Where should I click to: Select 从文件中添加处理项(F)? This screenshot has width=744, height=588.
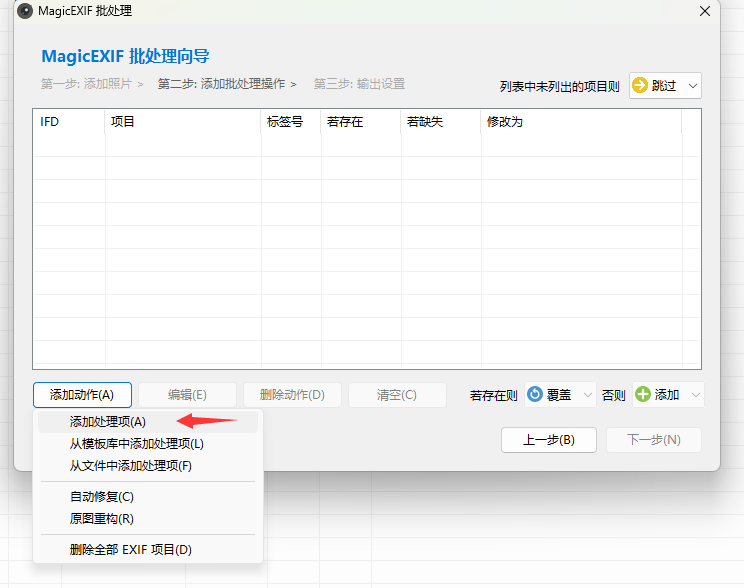coord(148,466)
